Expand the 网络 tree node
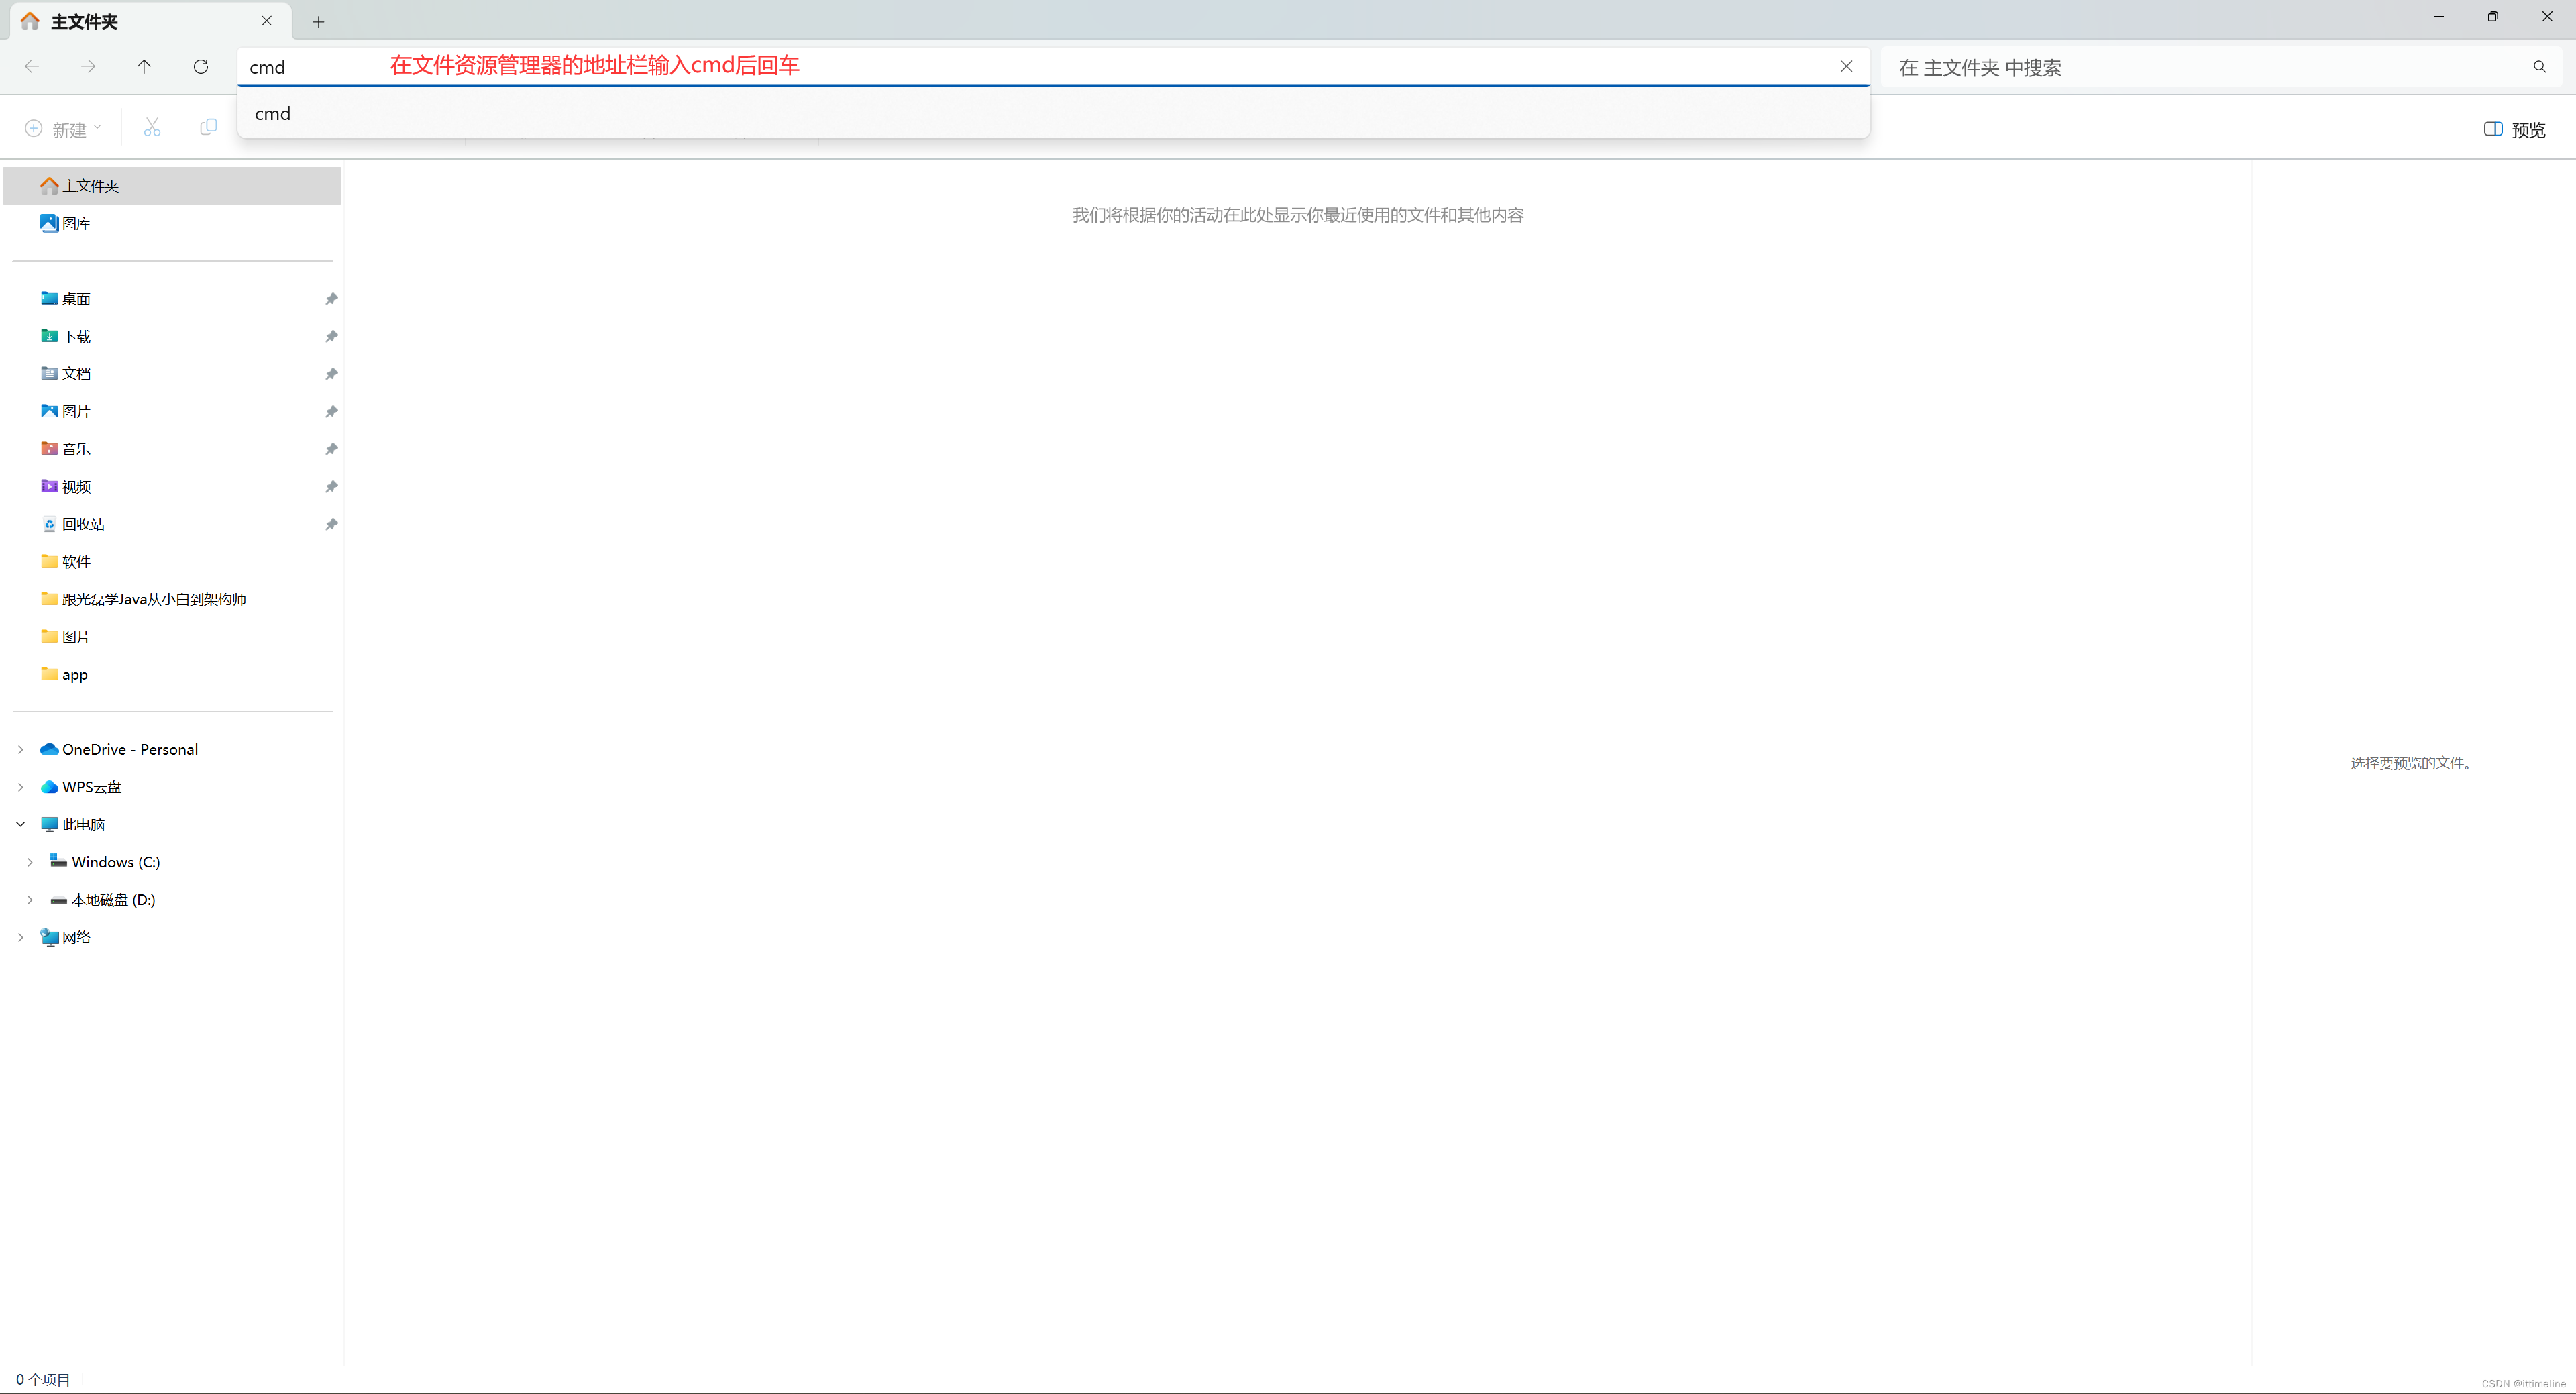This screenshot has height=1394, width=2576. click(20, 937)
